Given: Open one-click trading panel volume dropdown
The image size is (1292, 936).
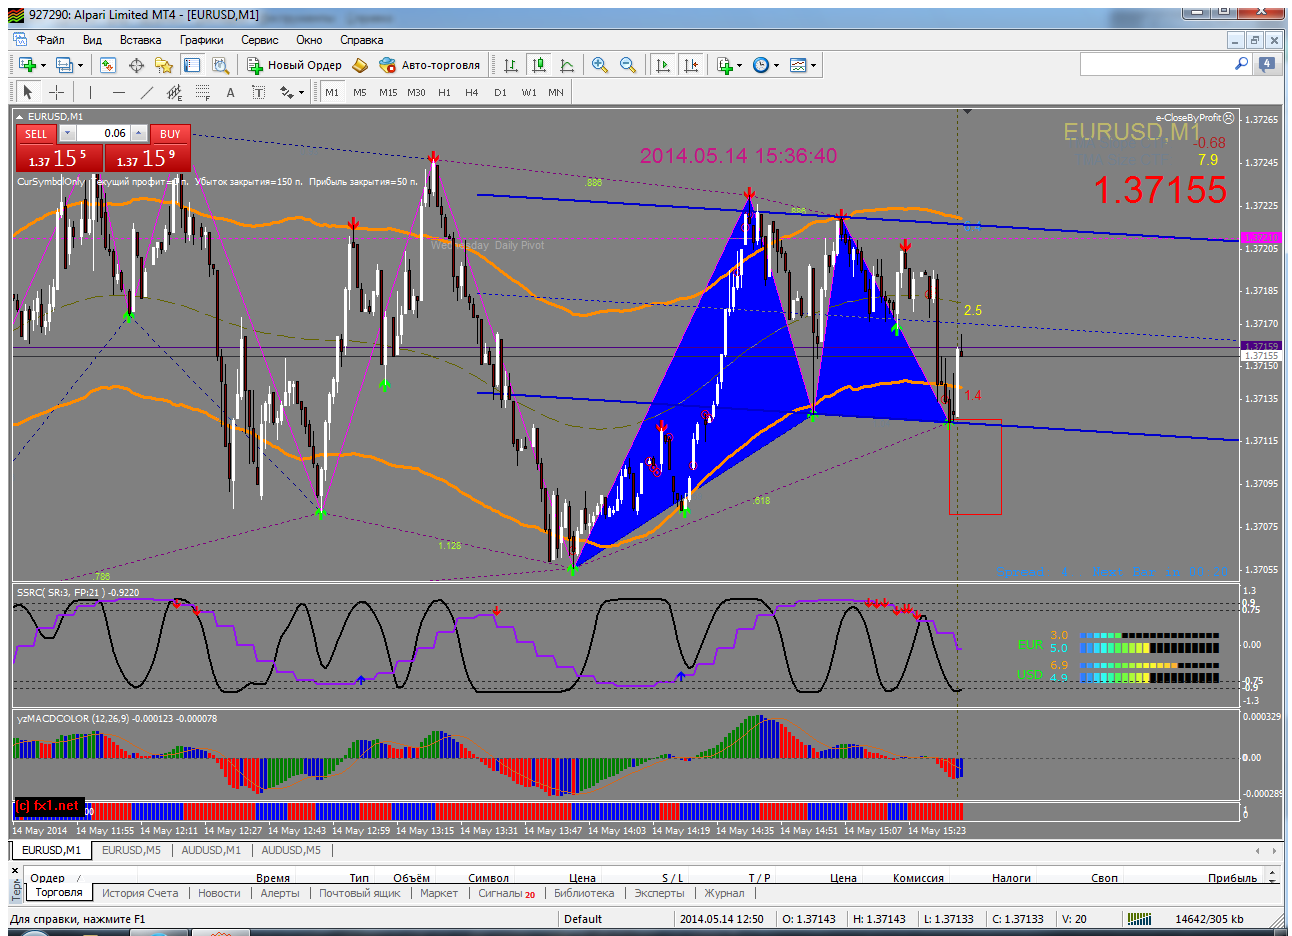Looking at the screenshot, I should pyautogui.click(x=67, y=133).
